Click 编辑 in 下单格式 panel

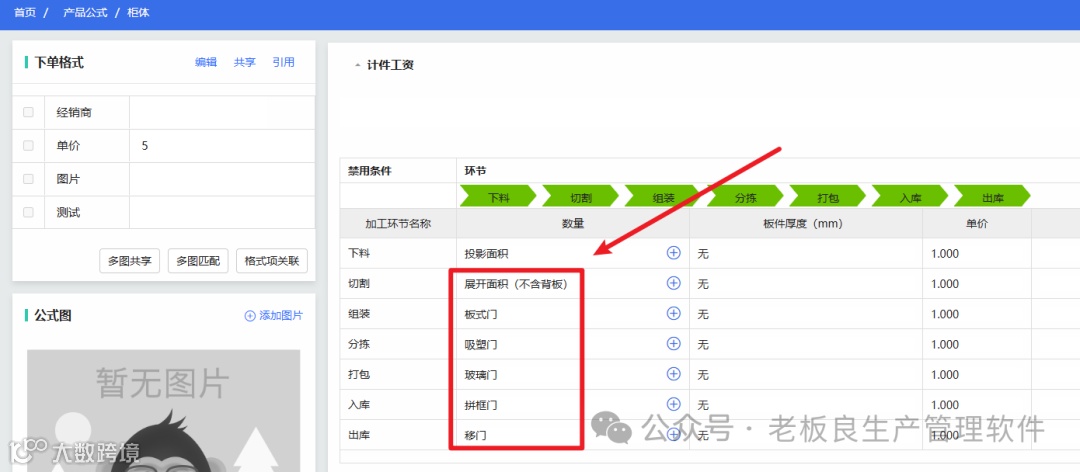(206, 62)
